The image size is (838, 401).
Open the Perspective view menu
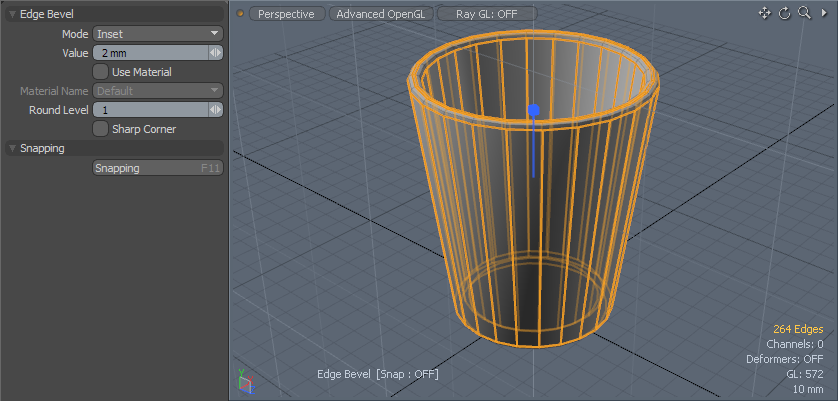286,14
